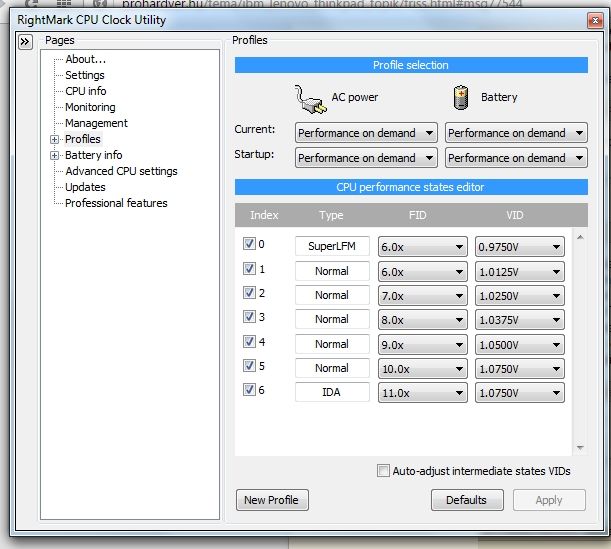
Task: Open the FID dropdown for index 0
Action: pos(422,247)
